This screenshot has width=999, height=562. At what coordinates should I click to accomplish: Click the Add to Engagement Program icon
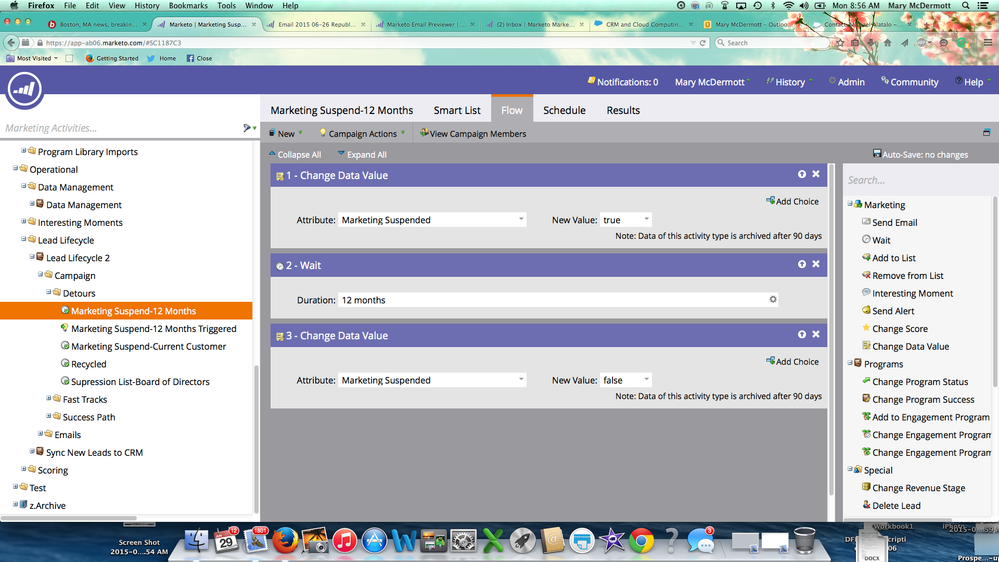[x=866, y=417]
